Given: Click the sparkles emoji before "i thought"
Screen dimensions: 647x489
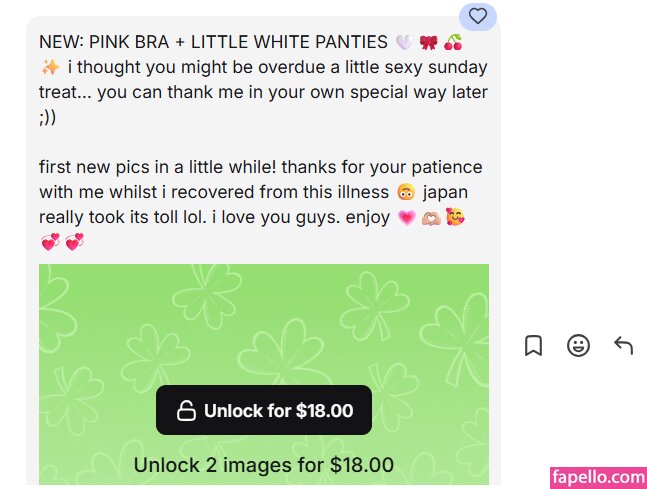Looking at the screenshot, I should click(x=50, y=67).
